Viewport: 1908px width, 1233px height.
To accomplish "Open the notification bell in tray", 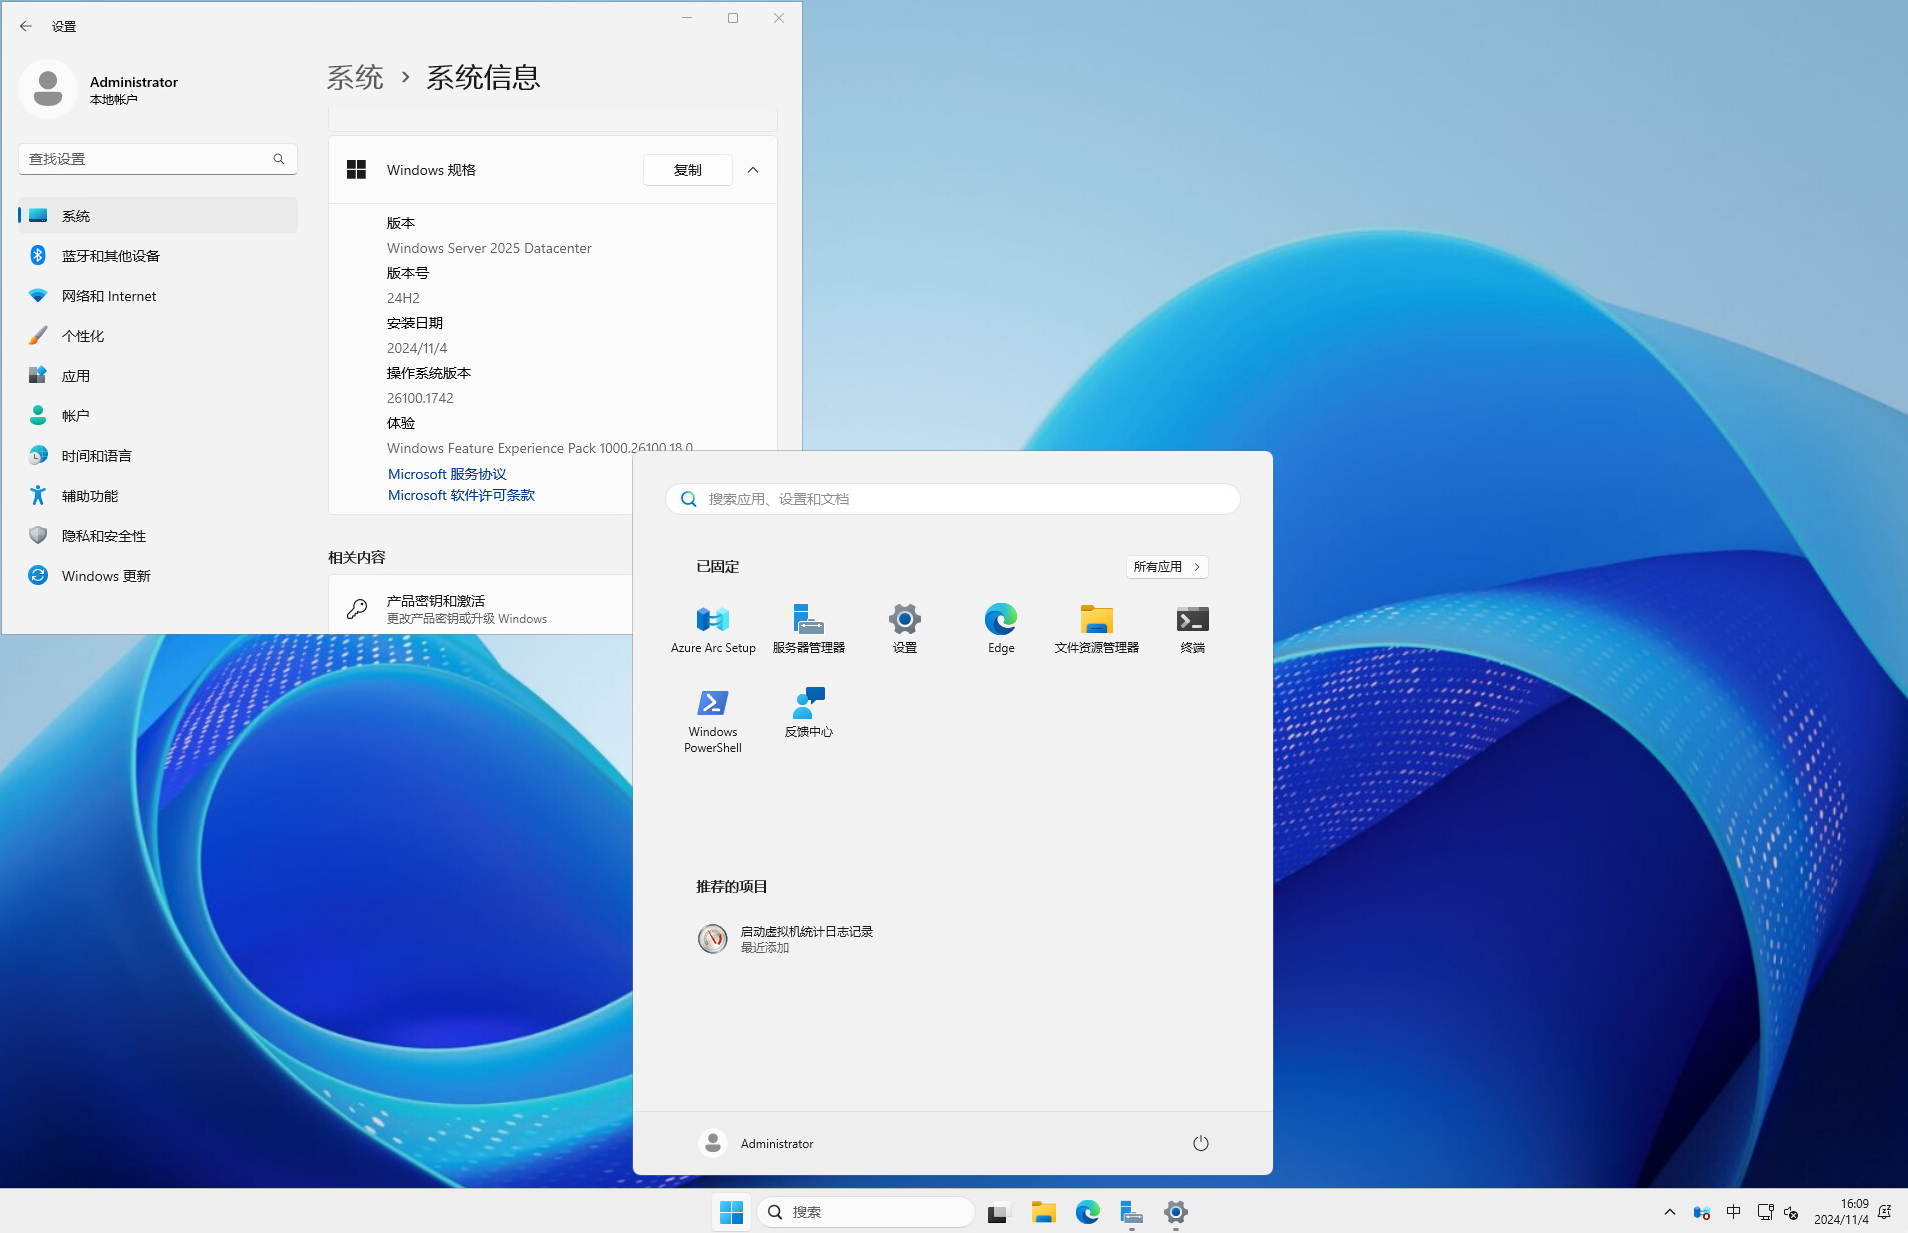I will (x=1885, y=1212).
